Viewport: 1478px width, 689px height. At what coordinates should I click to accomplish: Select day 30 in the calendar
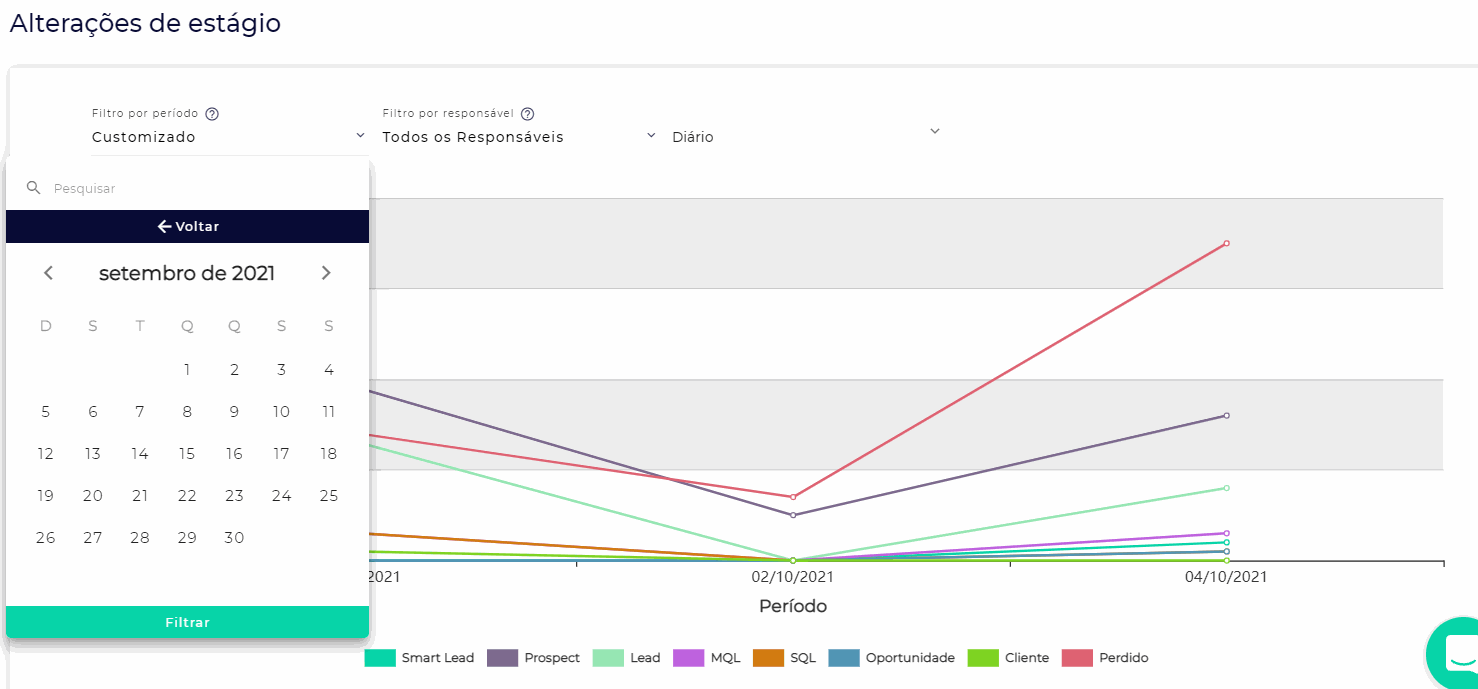[234, 538]
